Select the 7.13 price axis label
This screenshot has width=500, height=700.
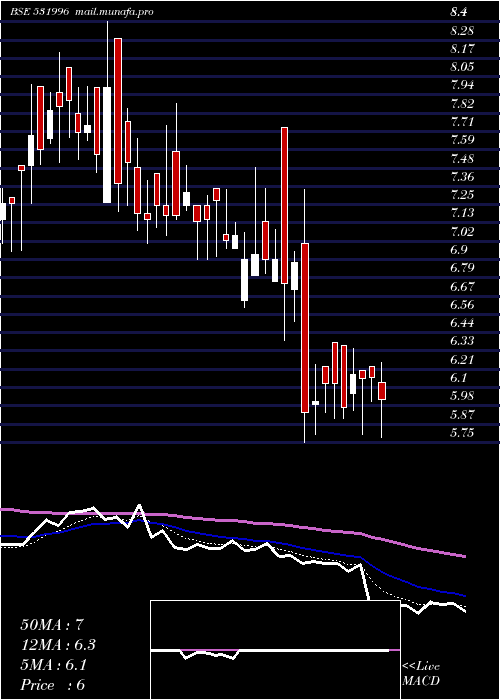tap(462, 213)
